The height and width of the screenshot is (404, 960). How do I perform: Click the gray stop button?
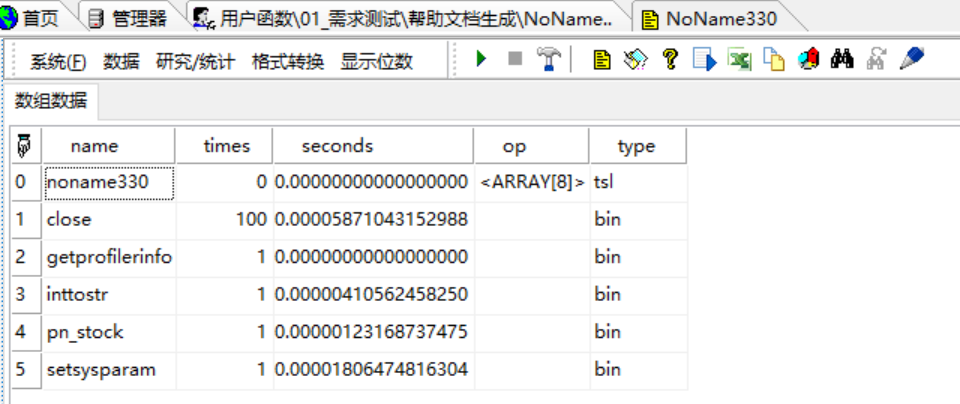click(515, 60)
